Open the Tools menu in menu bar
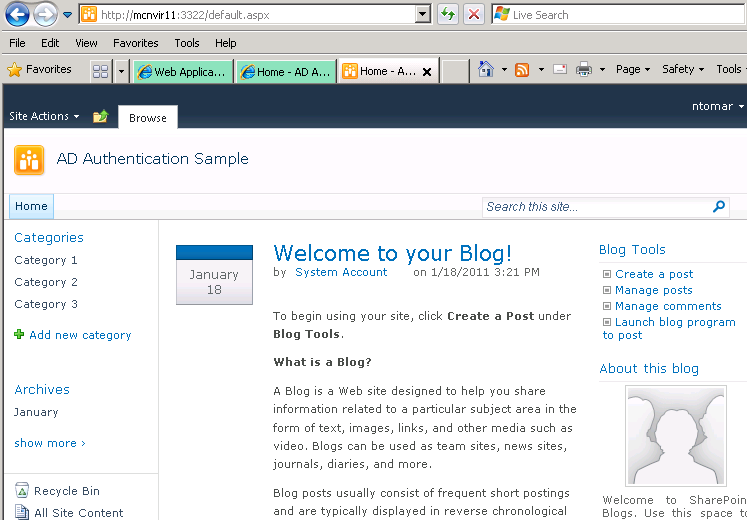The width and height of the screenshot is (747, 520). click(187, 43)
